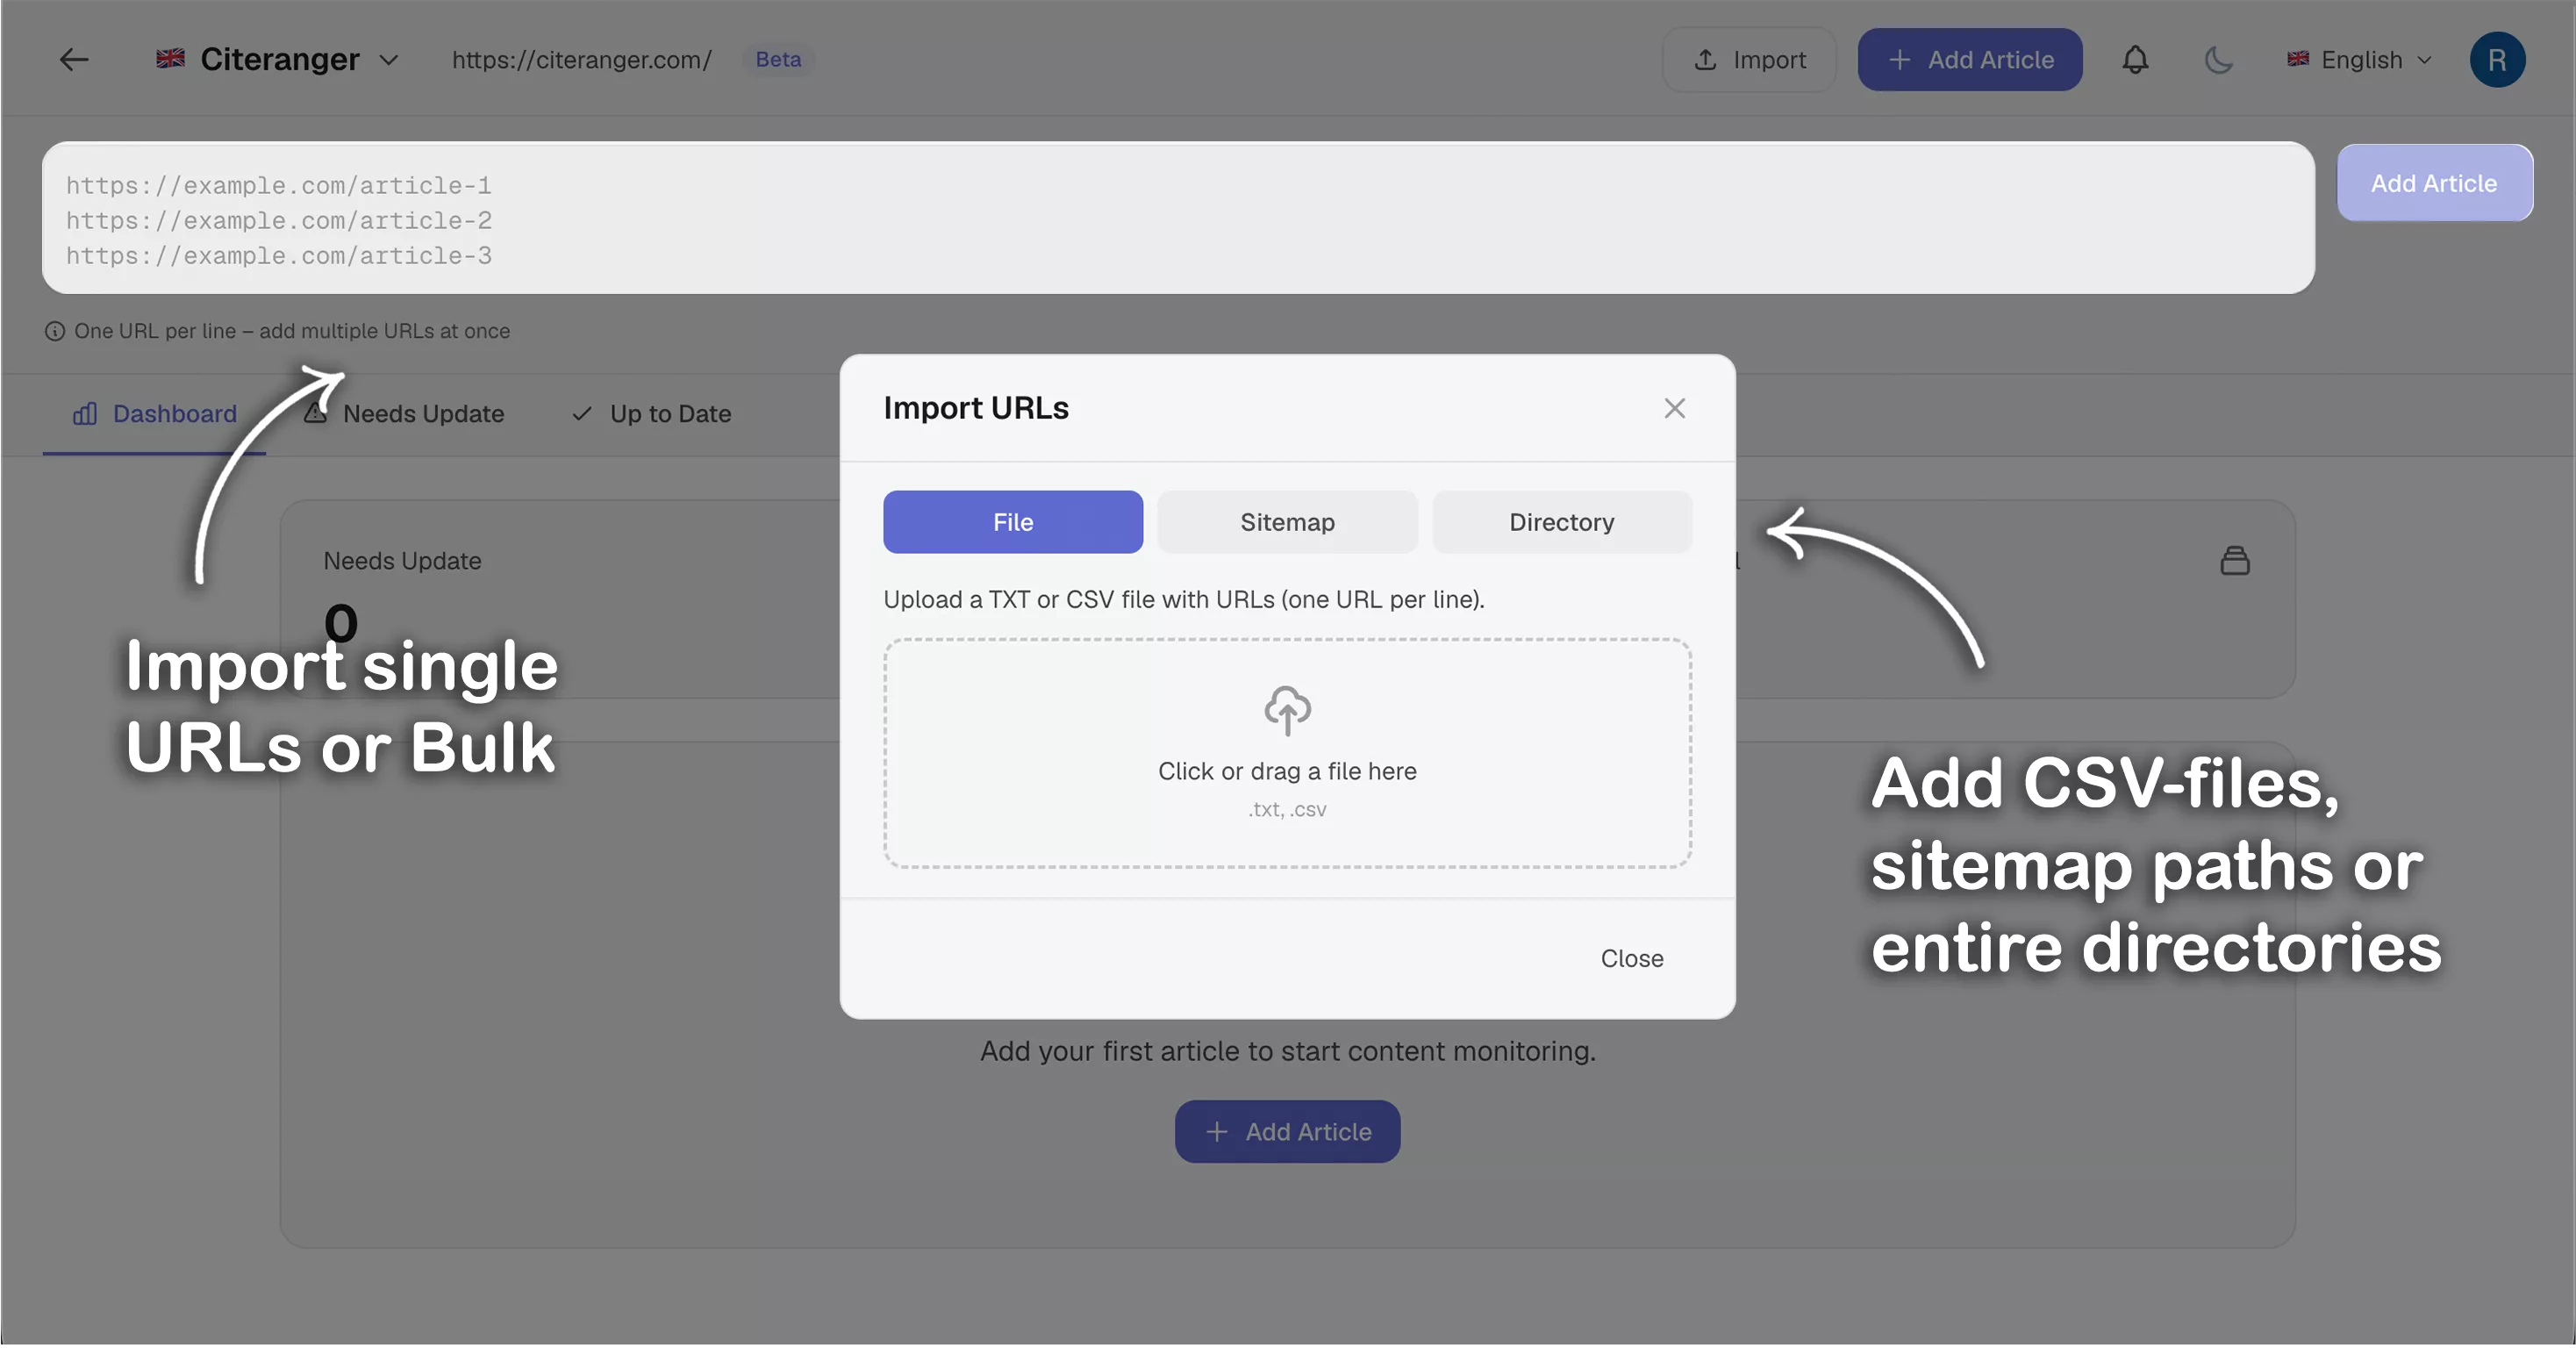The image size is (2576, 1348).
Task: Click the upload icon on Import button
Action: (1705, 60)
